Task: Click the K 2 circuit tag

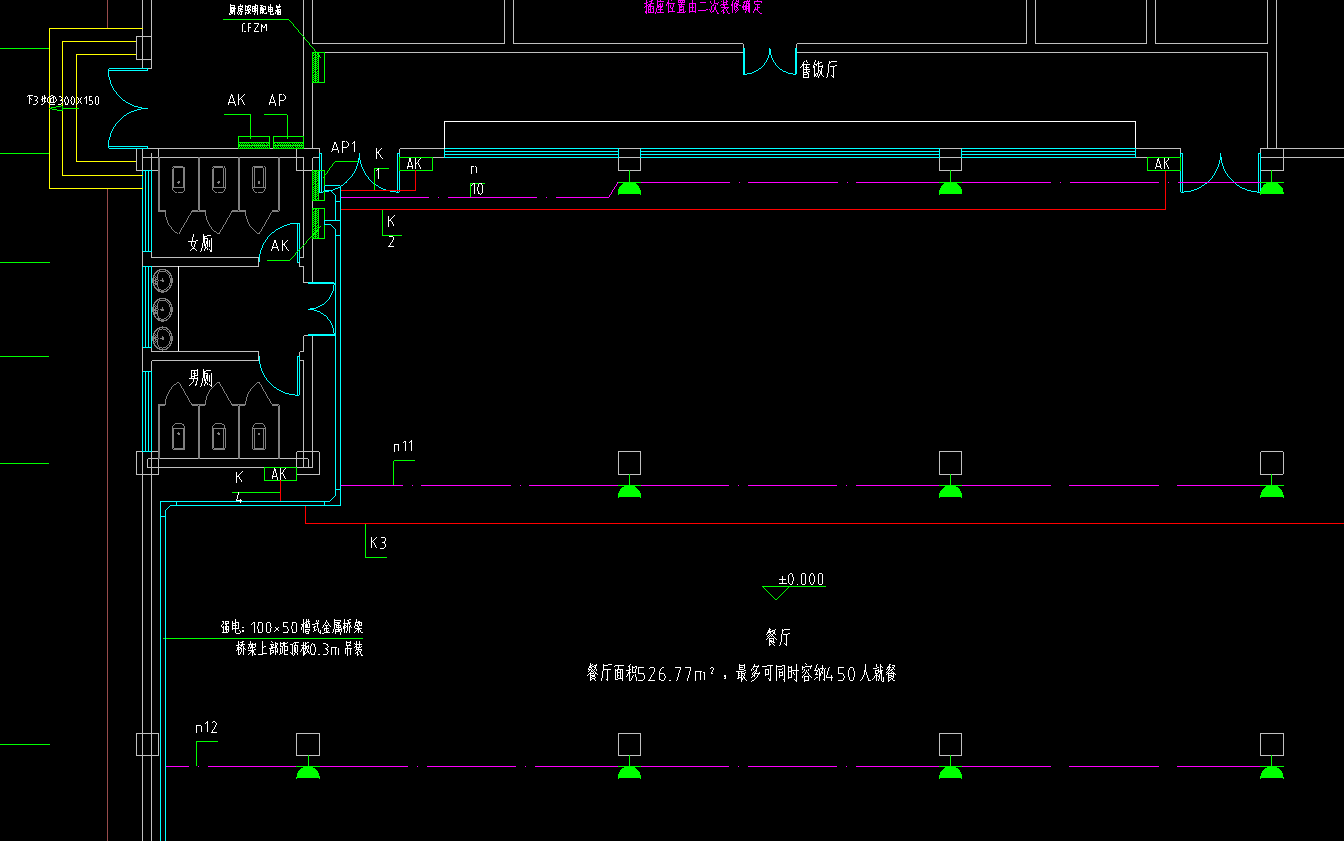Action: tap(391, 231)
